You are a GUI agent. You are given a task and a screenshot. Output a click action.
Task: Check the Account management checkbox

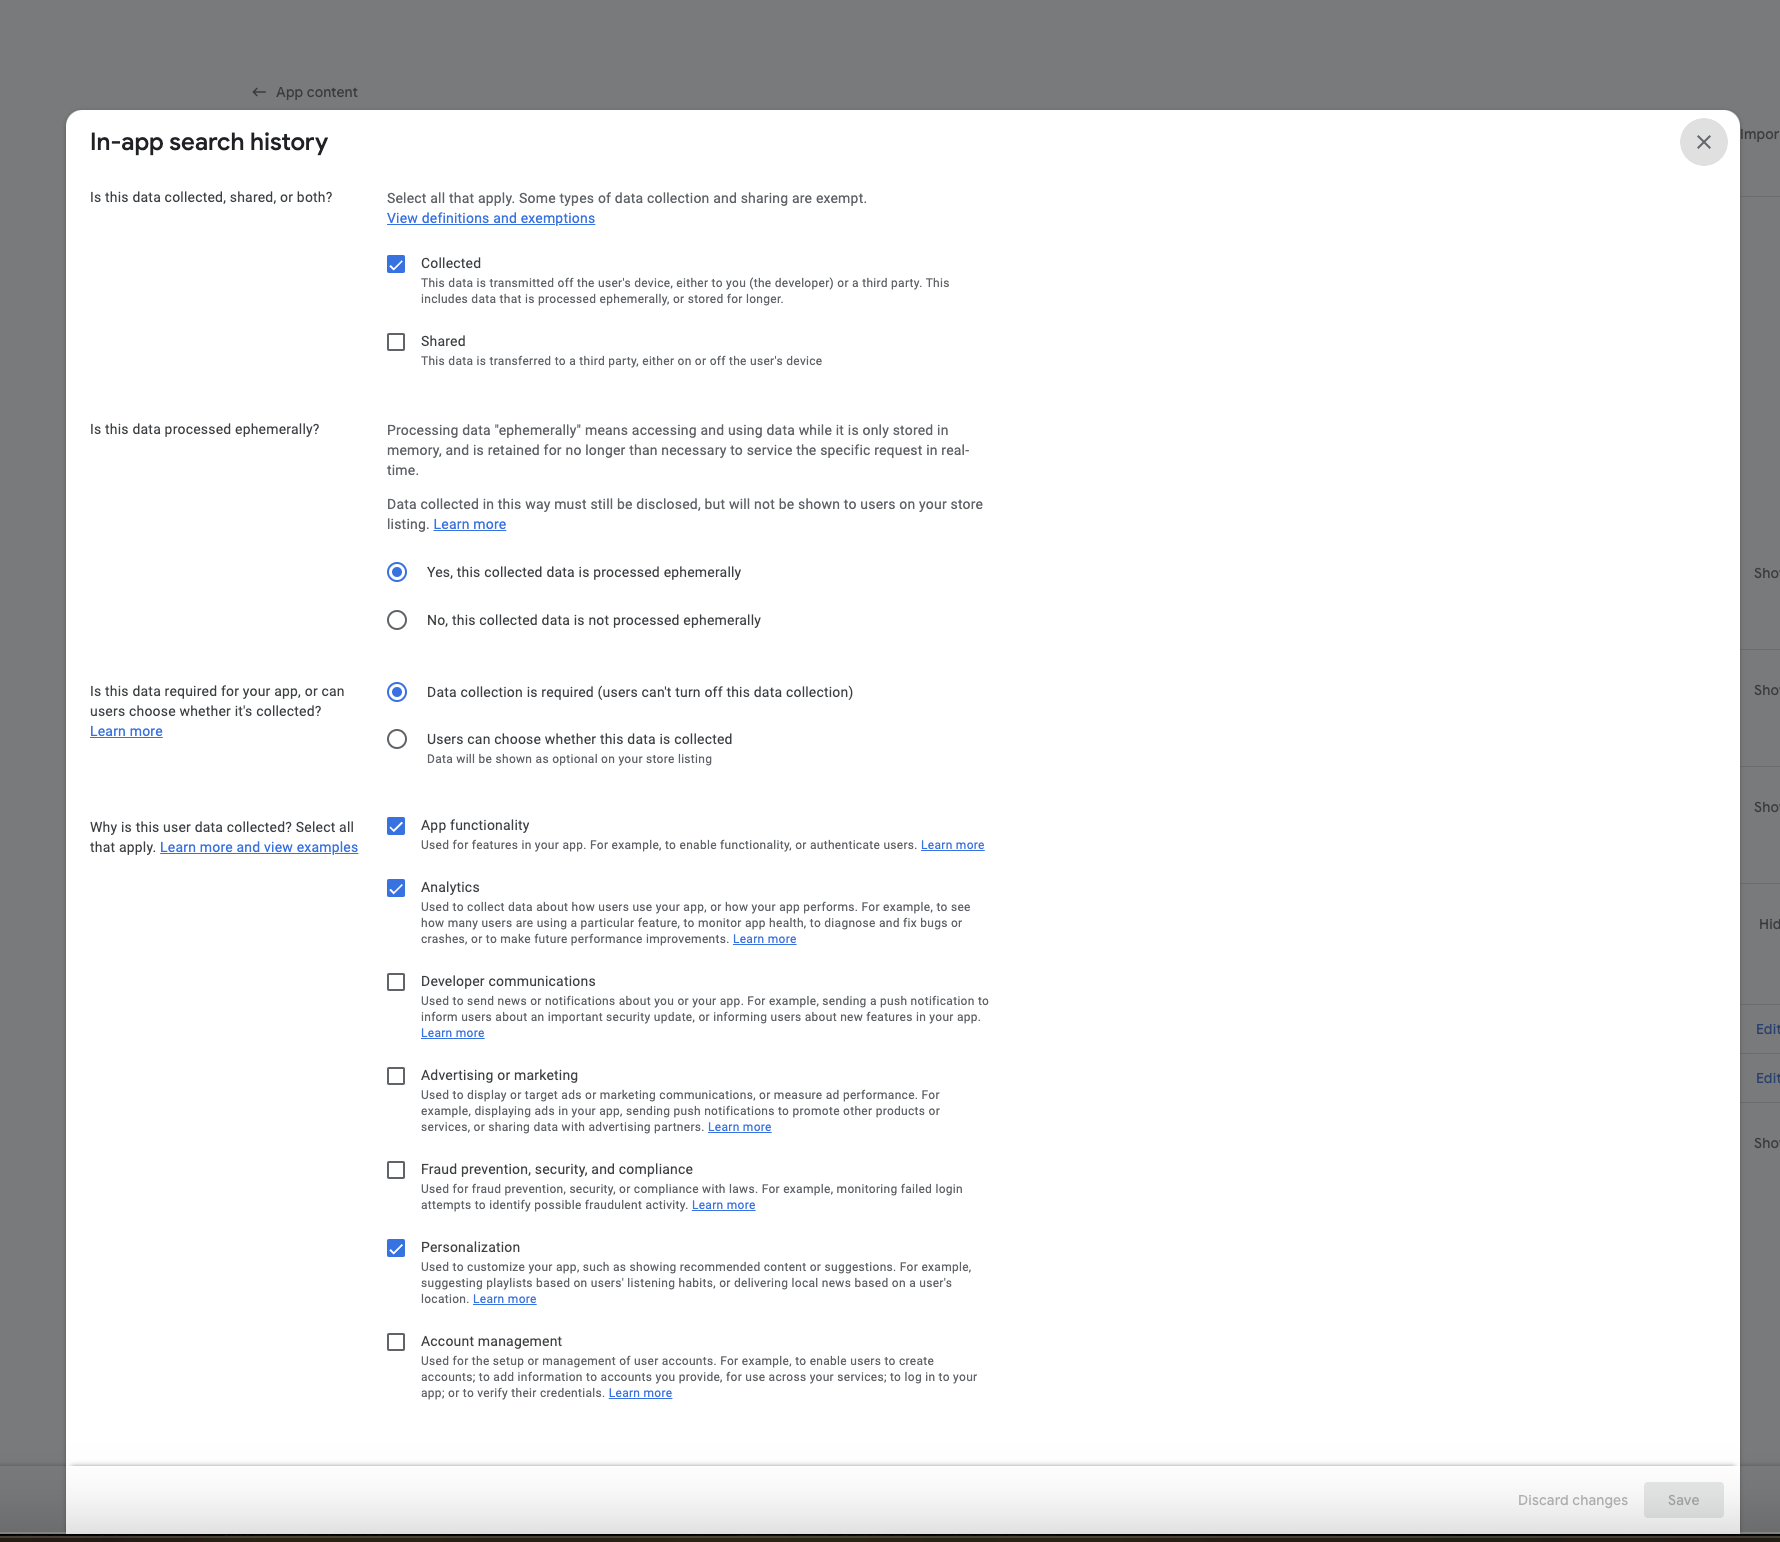[x=396, y=1341]
